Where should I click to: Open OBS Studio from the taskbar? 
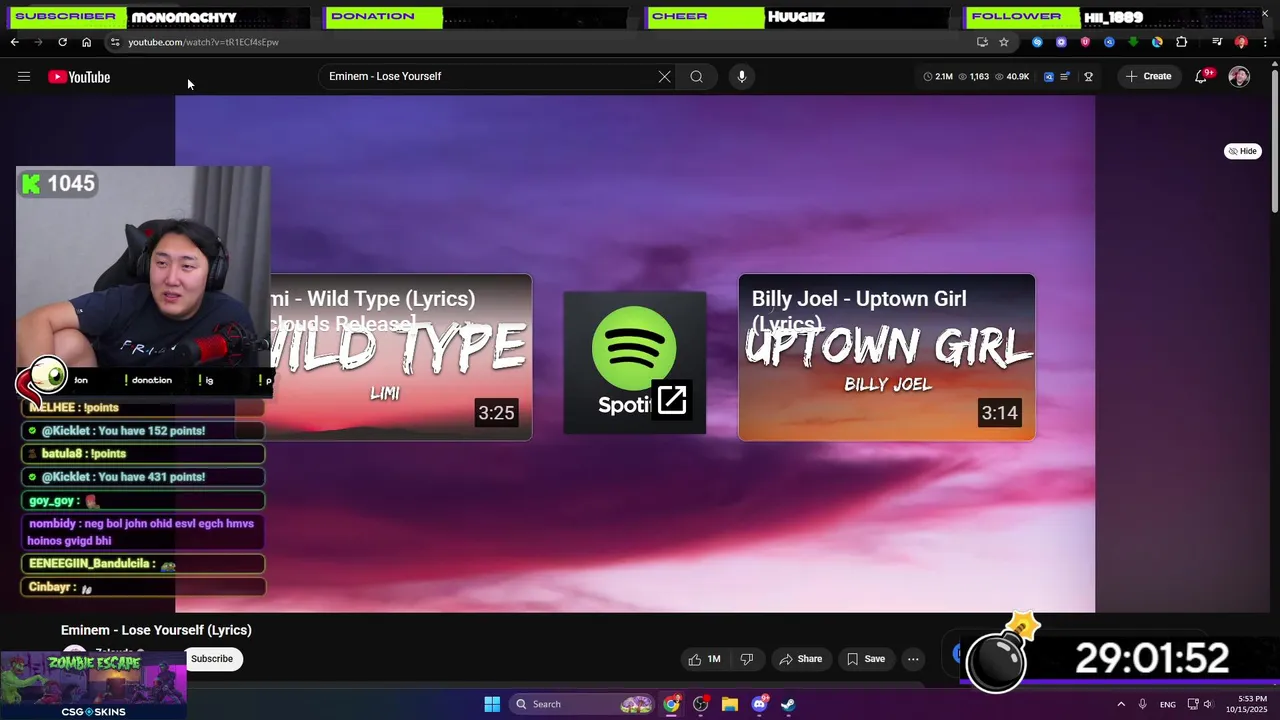coord(700,704)
